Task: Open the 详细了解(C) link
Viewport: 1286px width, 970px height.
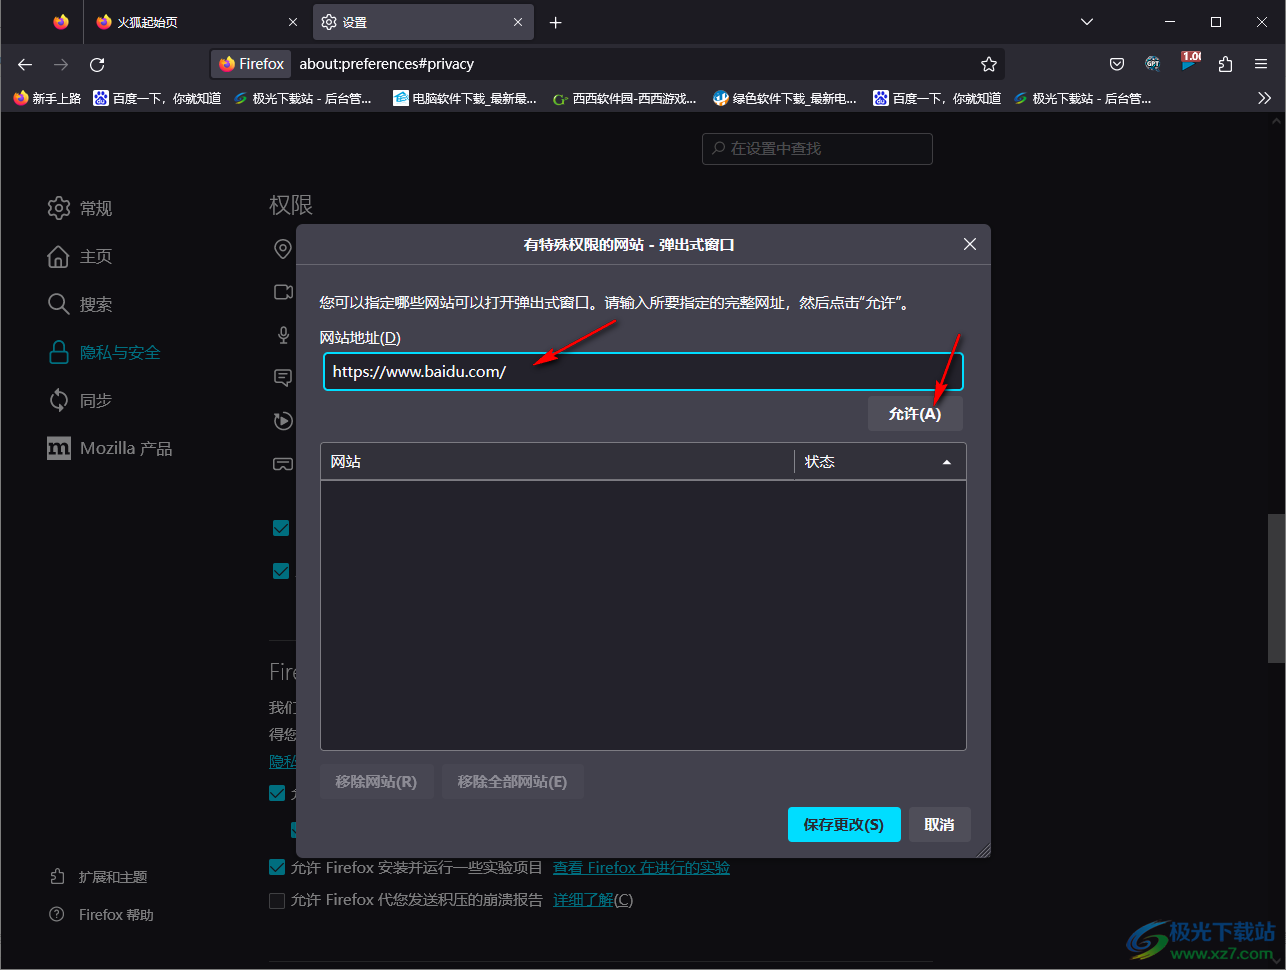Action: click(x=593, y=900)
